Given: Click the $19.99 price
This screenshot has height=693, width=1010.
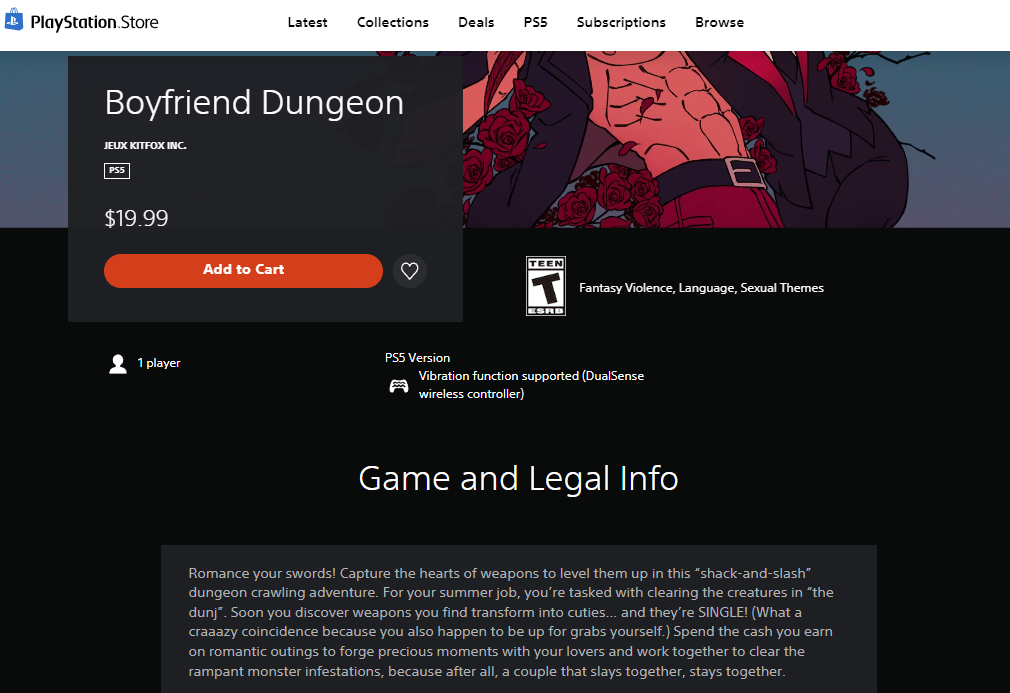Looking at the screenshot, I should 136,218.
